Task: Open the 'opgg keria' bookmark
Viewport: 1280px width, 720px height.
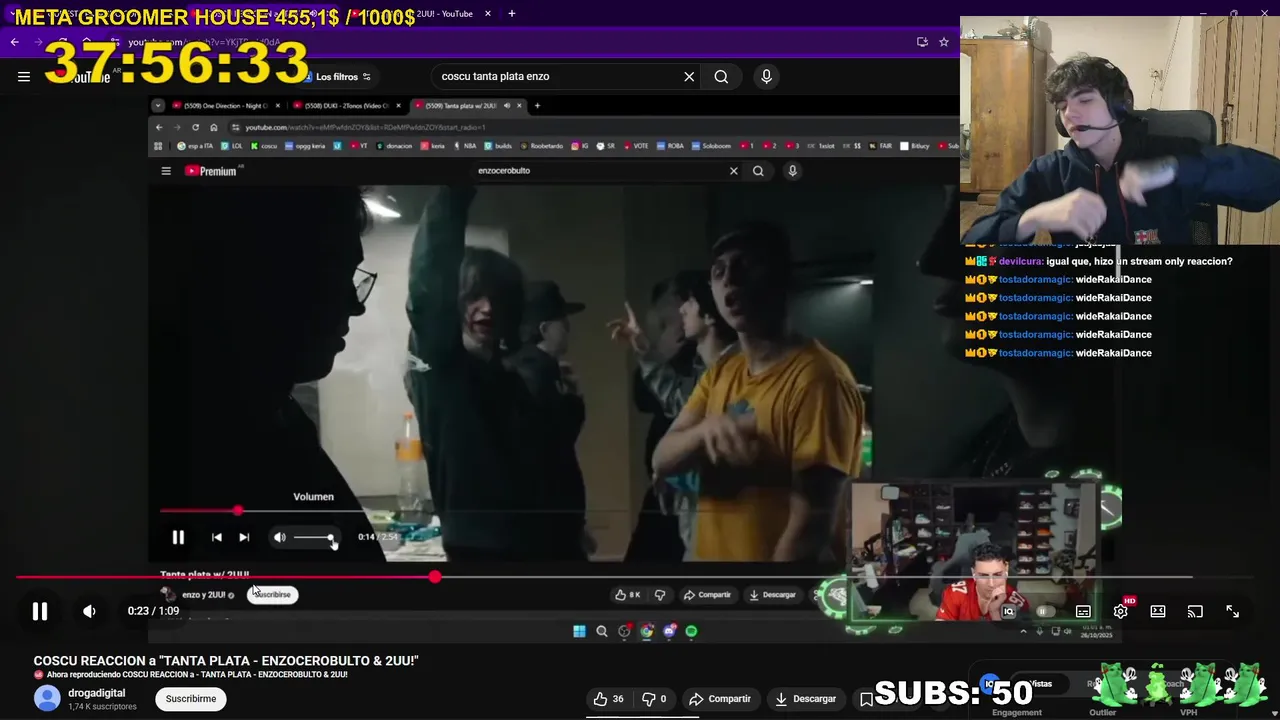Action: pyautogui.click(x=306, y=146)
